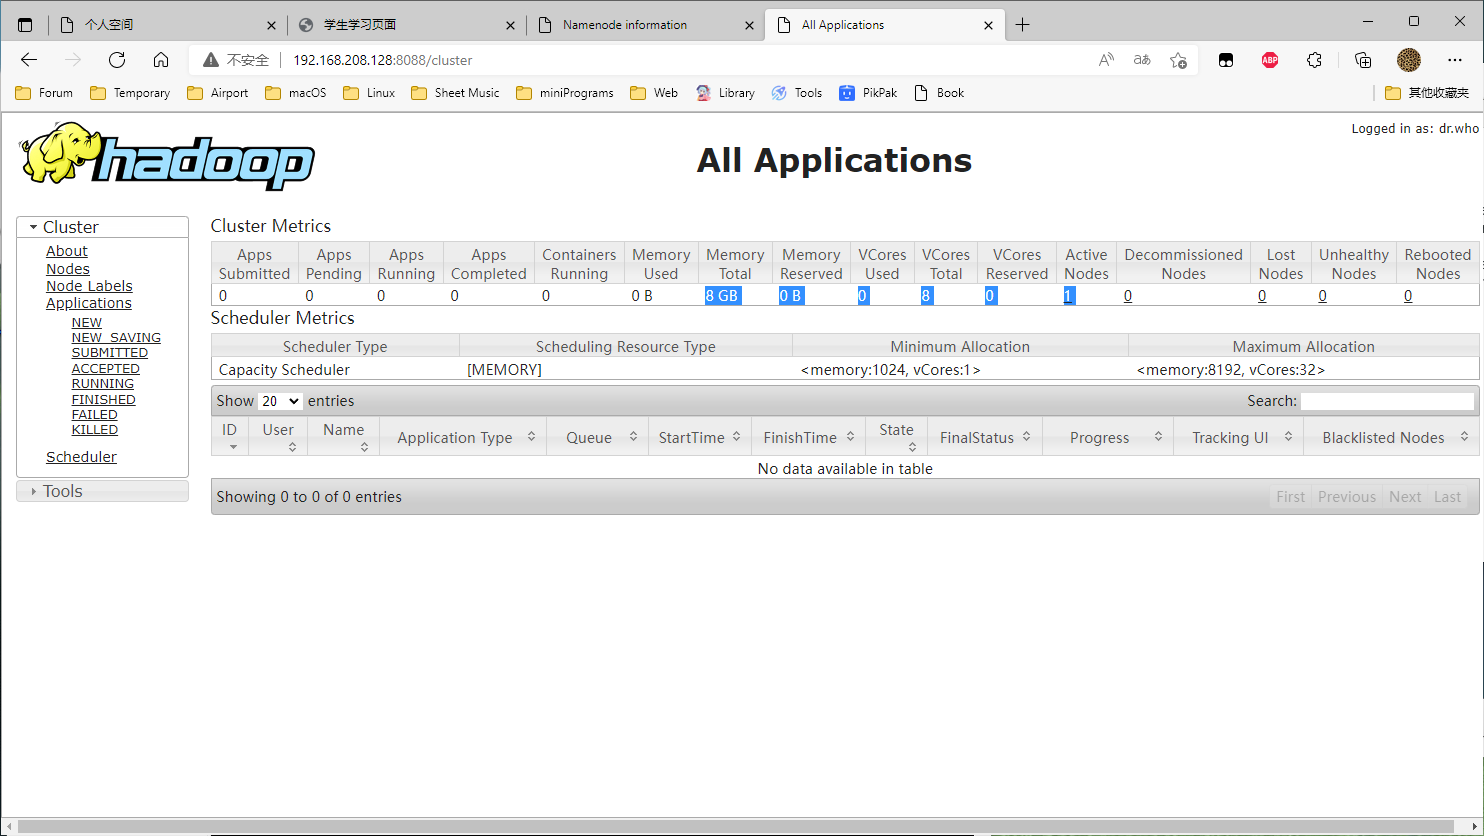Click the applications Search input field
Image resolution: width=1484 pixels, height=836 pixels.
[1386, 401]
